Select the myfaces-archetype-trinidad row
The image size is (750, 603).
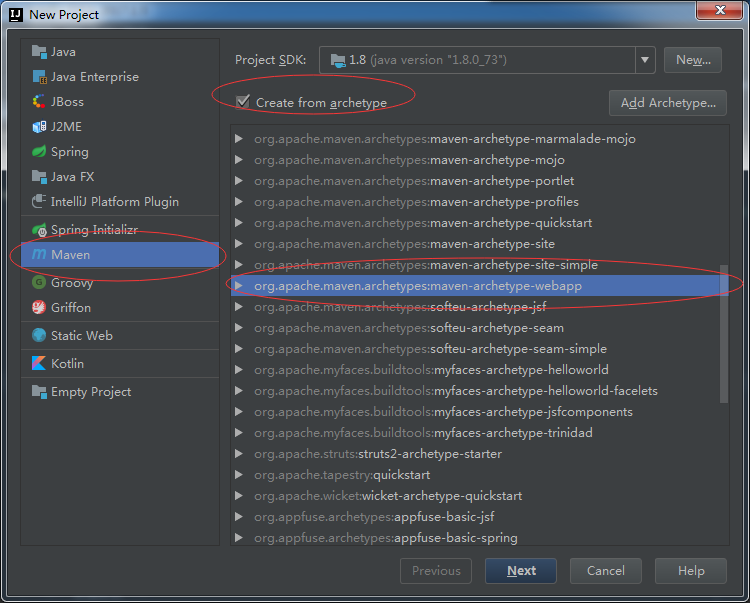[479, 433]
